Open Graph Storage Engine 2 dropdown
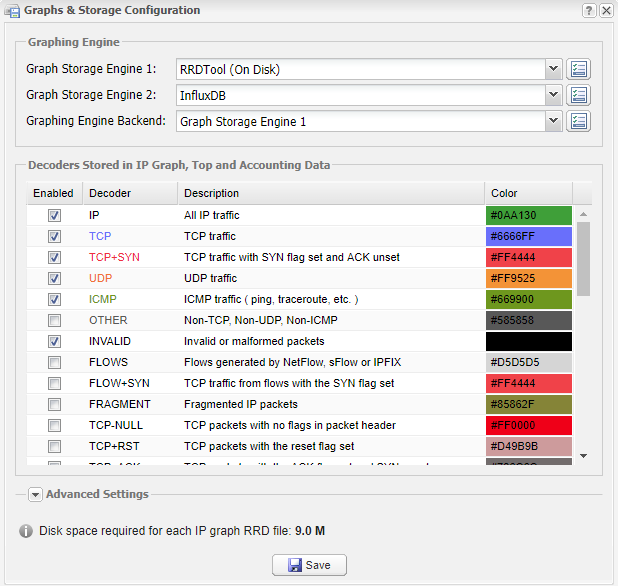618x586 pixels. coord(553,95)
